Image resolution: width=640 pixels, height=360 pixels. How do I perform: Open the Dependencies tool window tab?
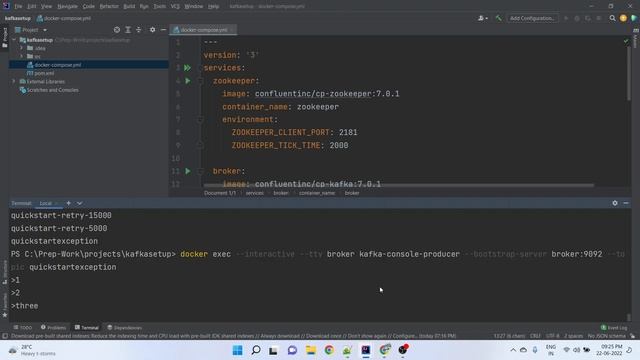point(124,327)
